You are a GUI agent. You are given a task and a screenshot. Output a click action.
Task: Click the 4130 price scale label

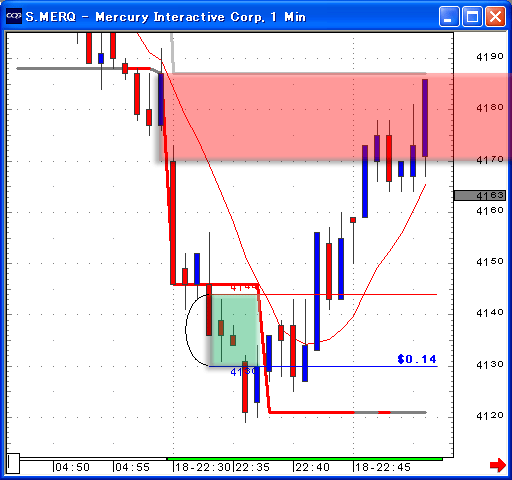(490, 364)
